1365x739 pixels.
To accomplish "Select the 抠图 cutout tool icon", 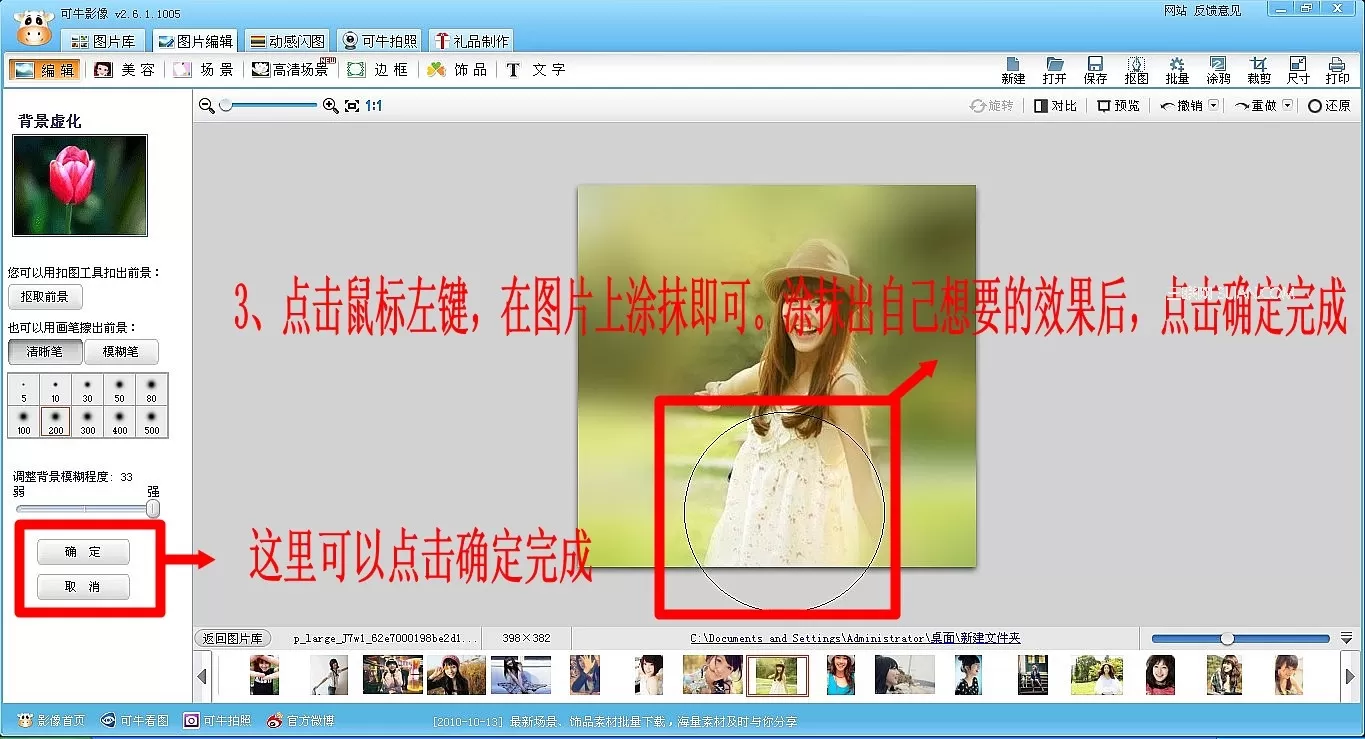I will (x=1136, y=70).
